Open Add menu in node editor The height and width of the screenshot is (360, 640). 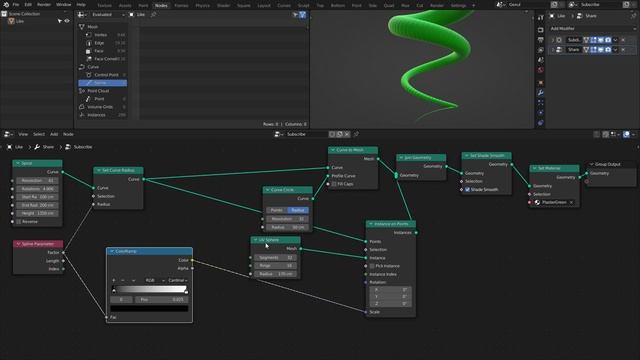(54, 134)
